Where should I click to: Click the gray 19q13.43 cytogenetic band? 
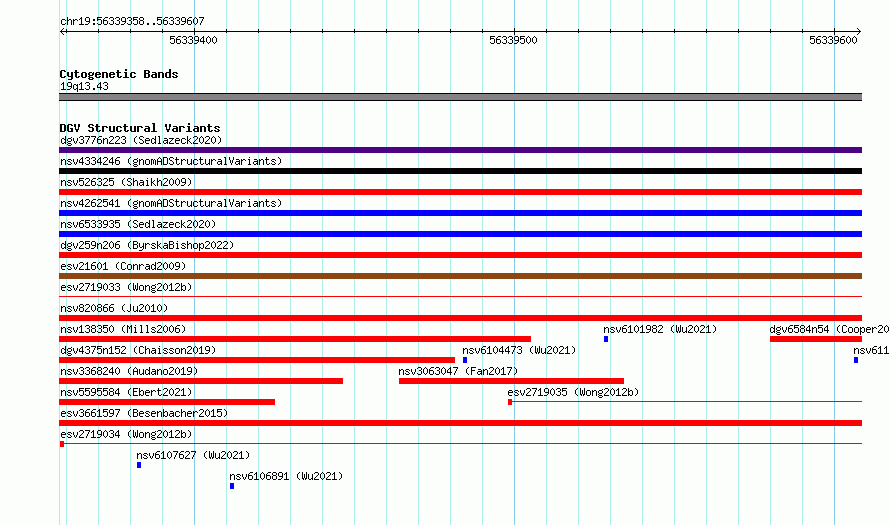point(460,97)
